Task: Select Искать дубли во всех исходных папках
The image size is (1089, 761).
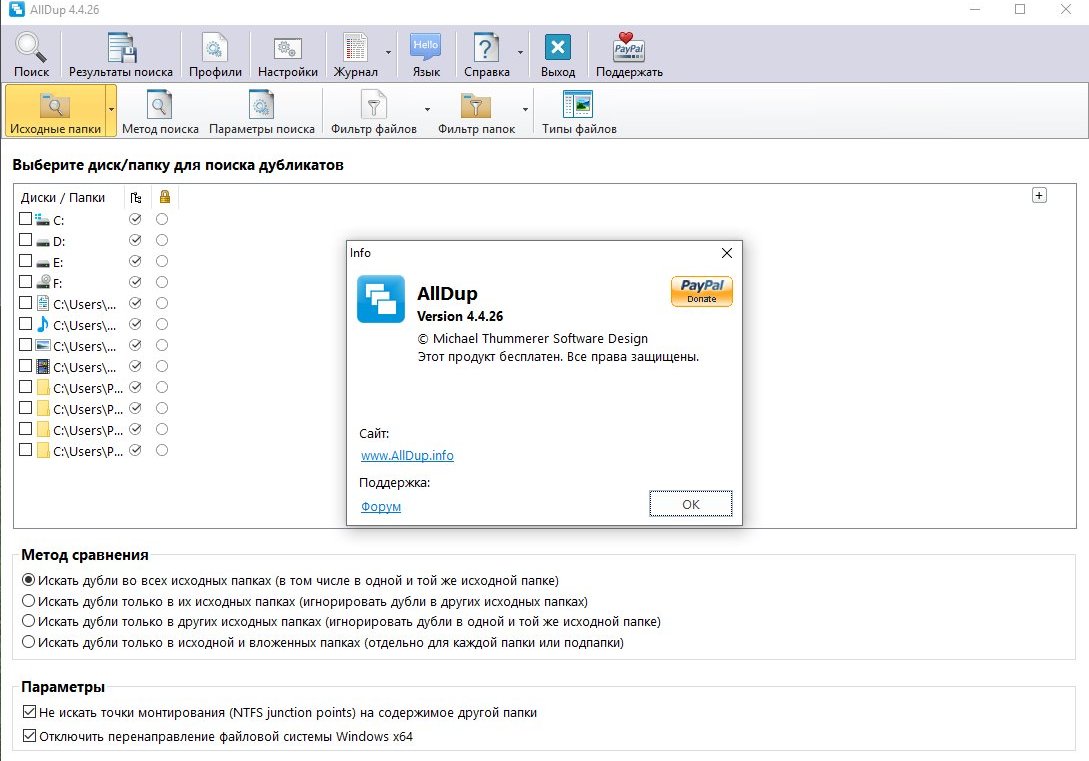Action: click(x=290, y=580)
